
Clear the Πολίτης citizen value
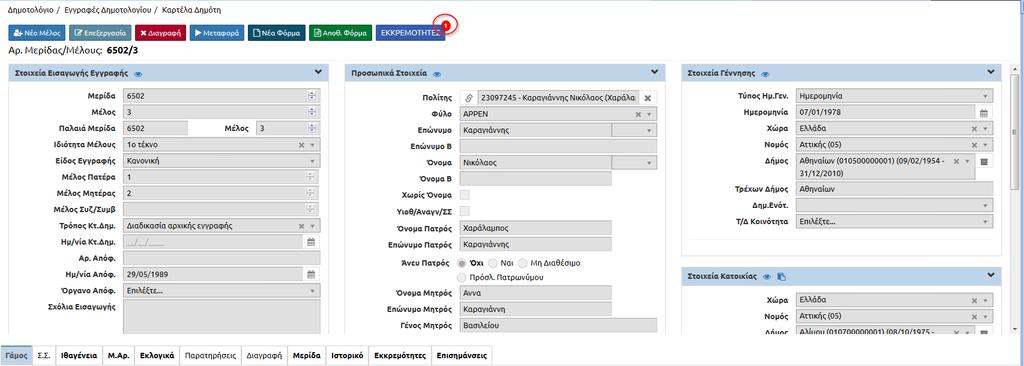(648, 97)
